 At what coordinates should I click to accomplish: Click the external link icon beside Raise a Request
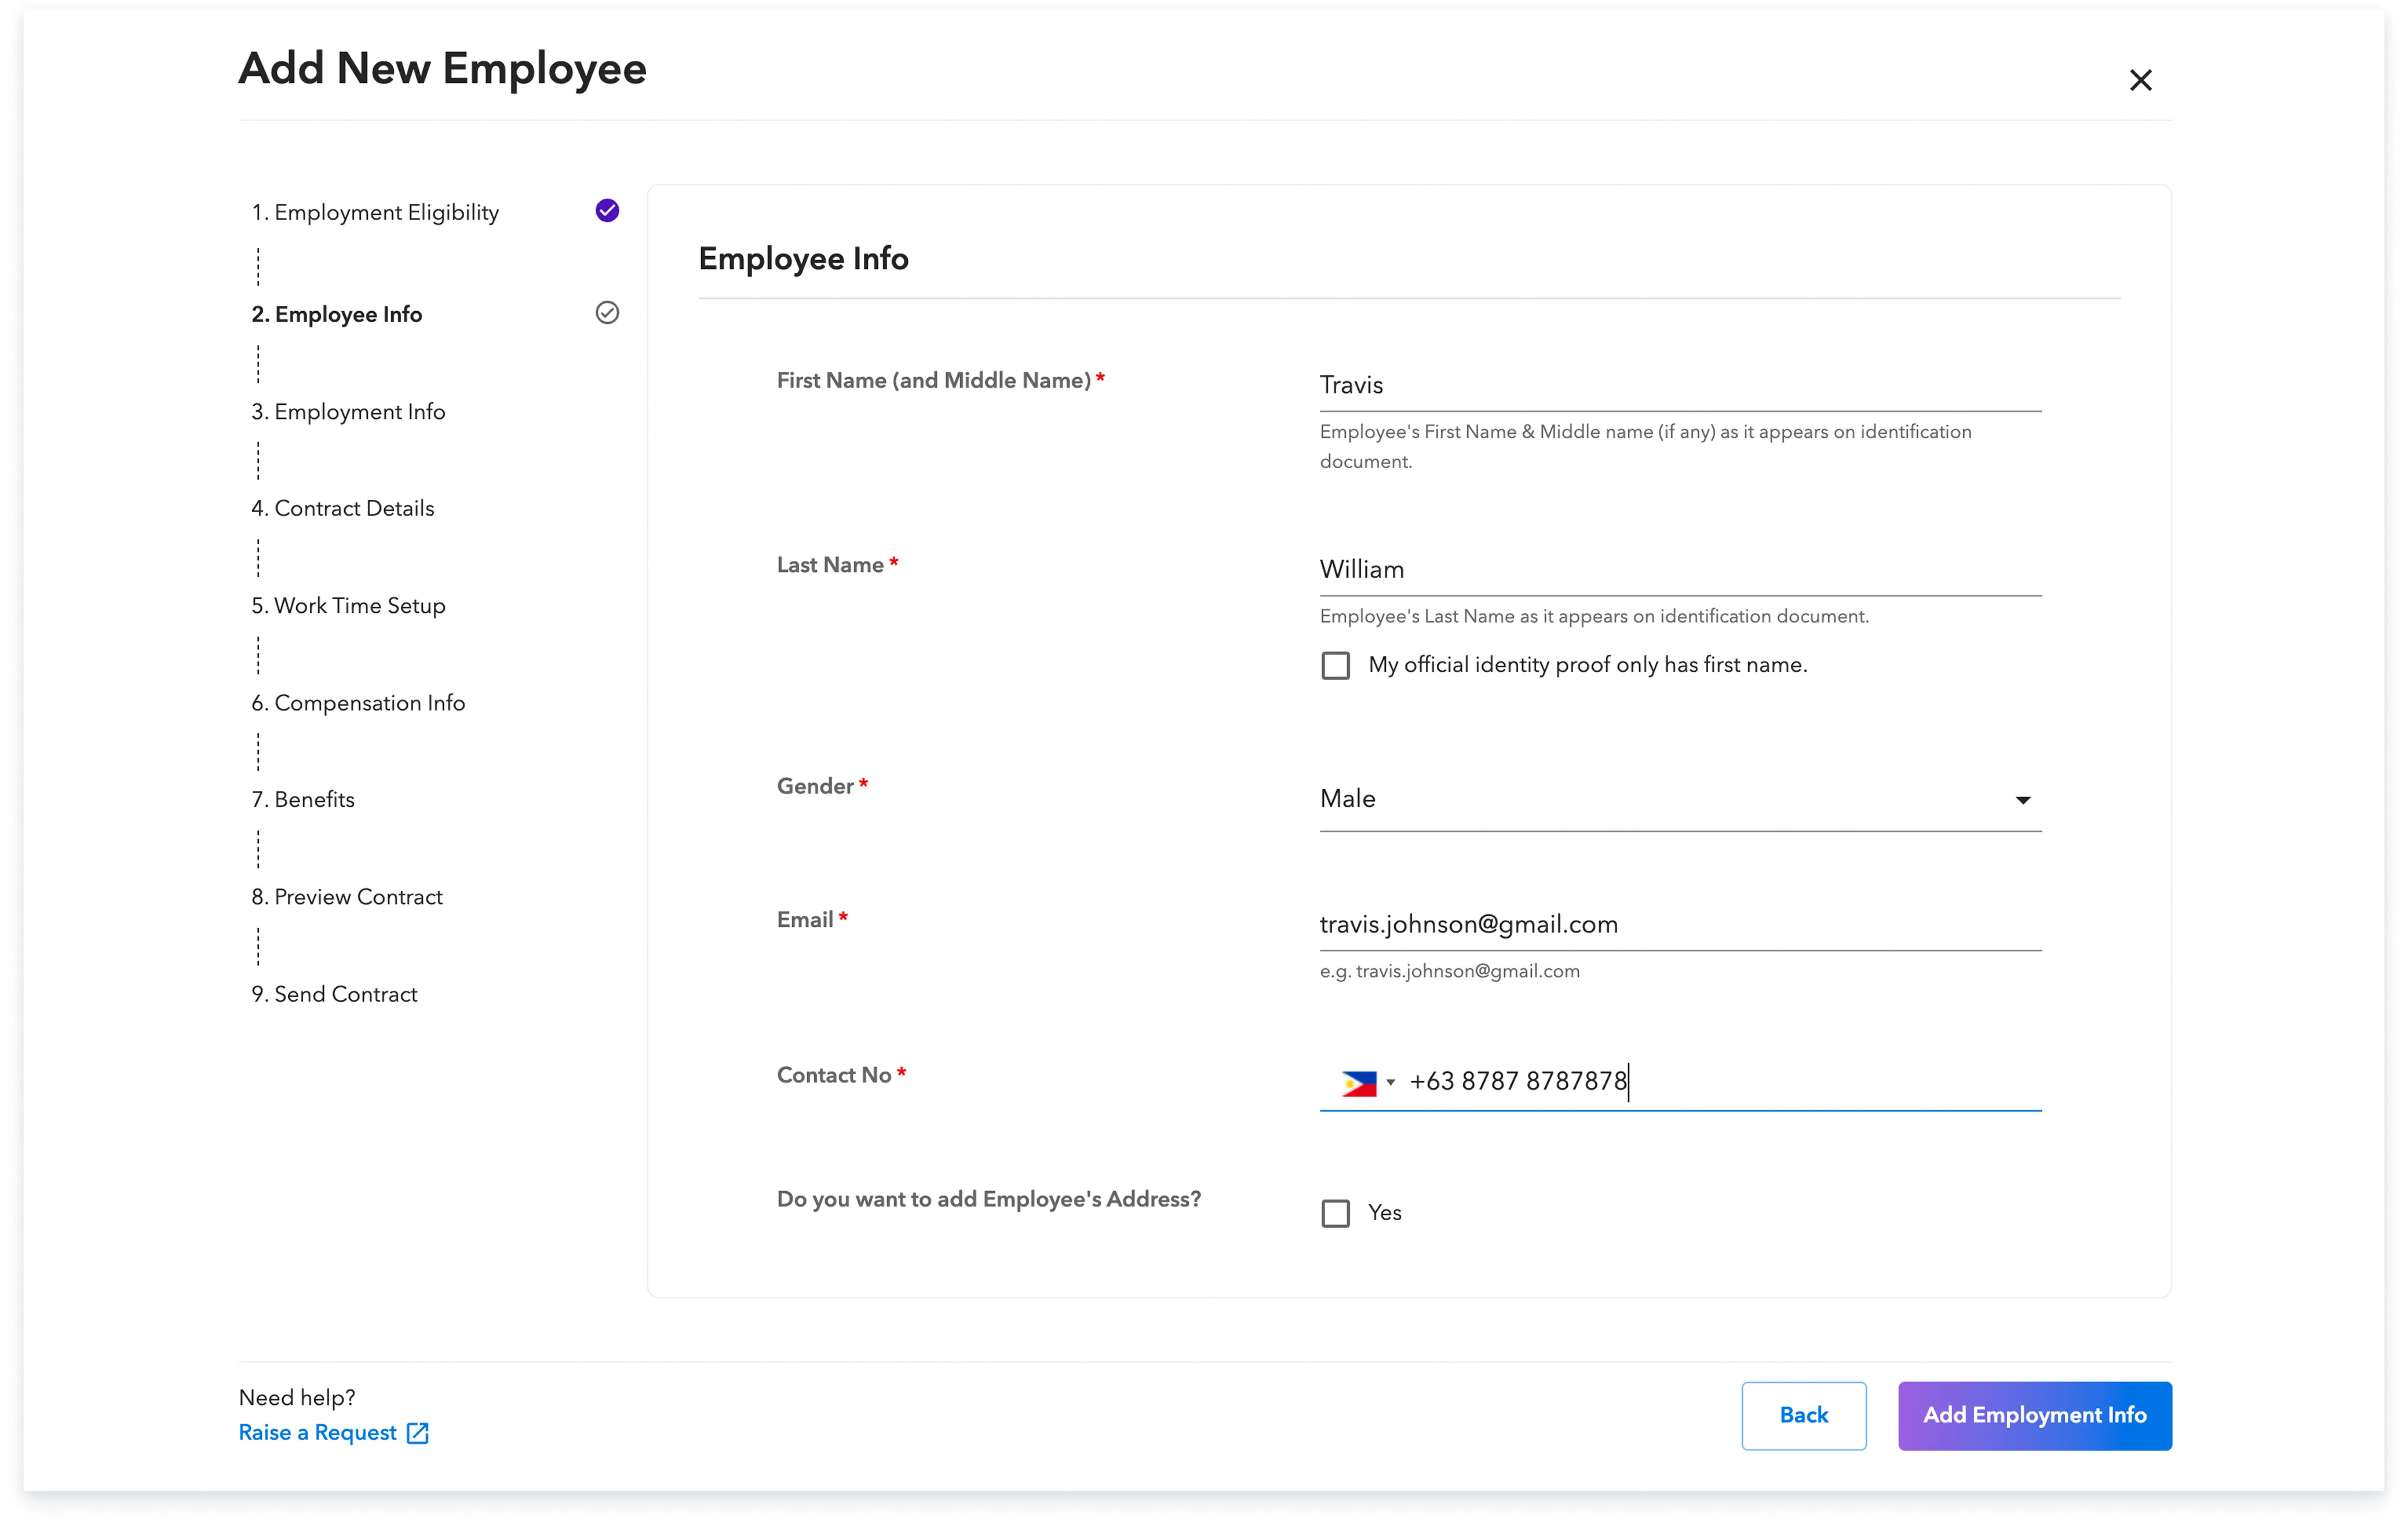point(417,1433)
